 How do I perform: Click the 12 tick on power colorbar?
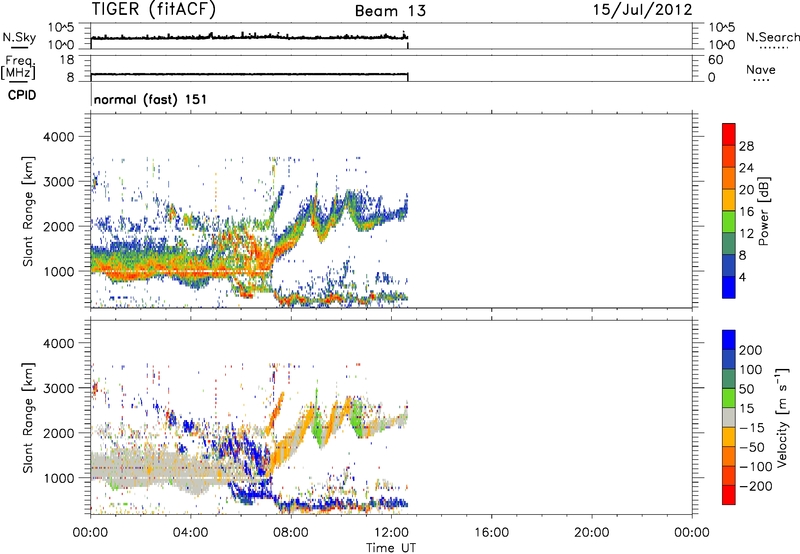(746, 234)
